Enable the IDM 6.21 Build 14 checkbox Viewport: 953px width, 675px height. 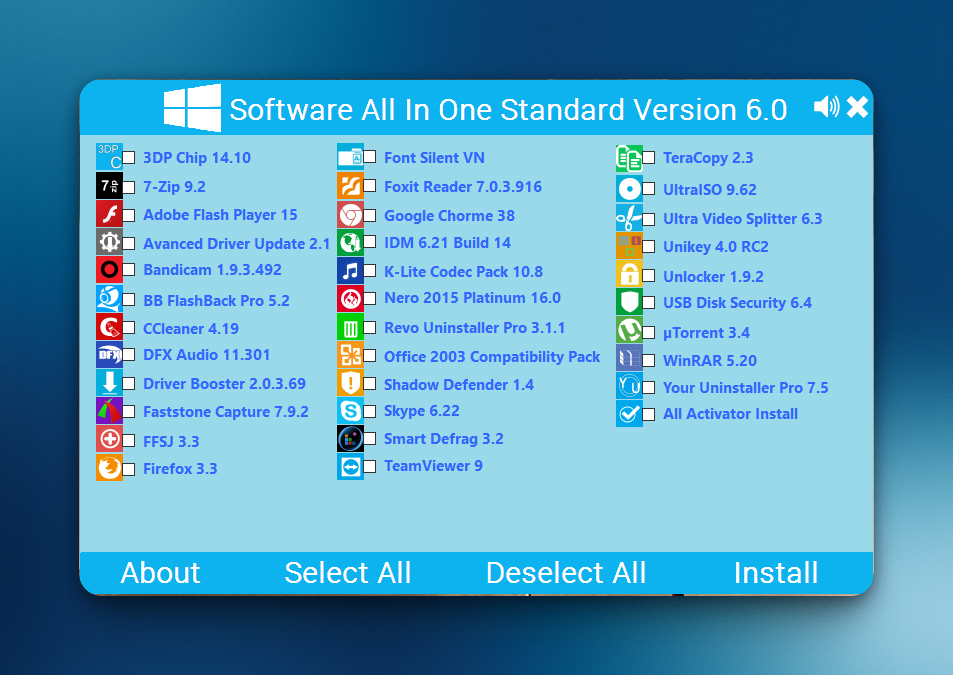tap(370, 241)
